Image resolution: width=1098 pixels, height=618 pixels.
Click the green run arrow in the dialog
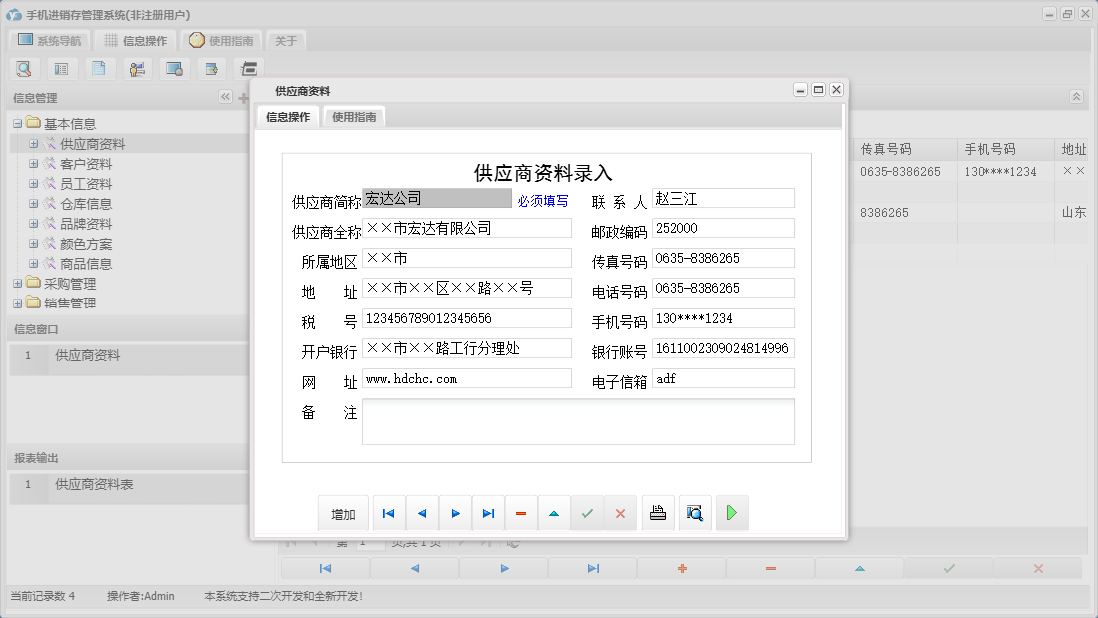[731, 512]
